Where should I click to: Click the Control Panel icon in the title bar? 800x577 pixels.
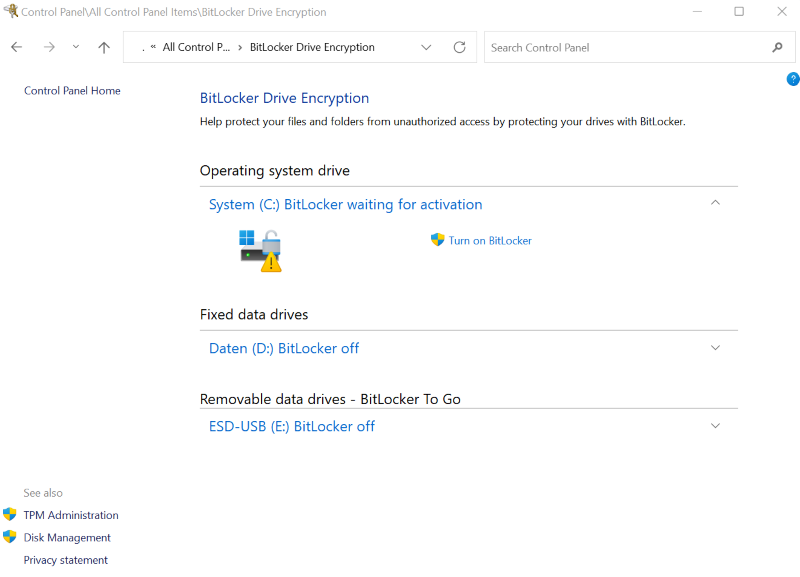coord(10,11)
